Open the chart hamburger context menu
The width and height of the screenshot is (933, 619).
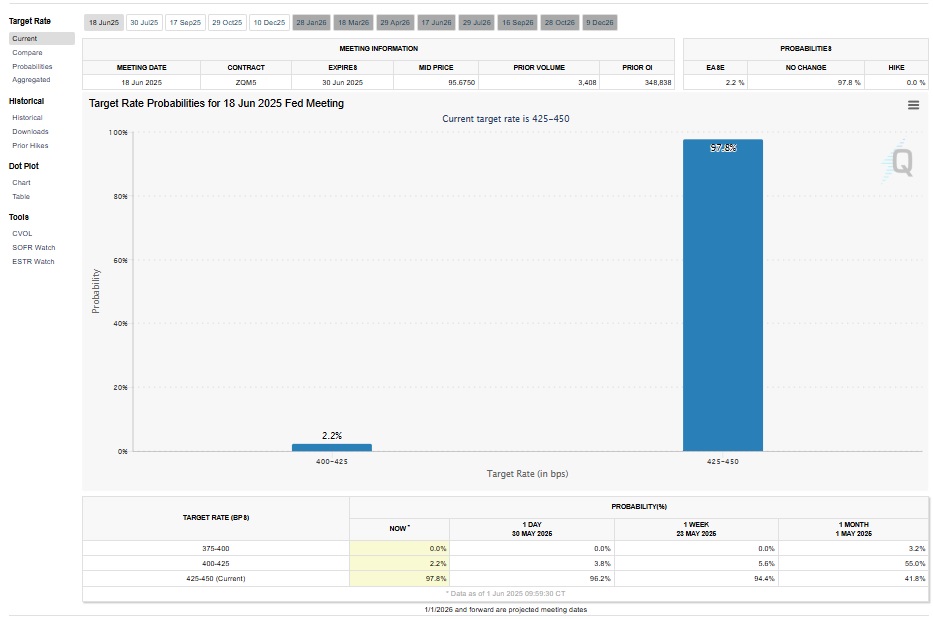click(x=913, y=105)
